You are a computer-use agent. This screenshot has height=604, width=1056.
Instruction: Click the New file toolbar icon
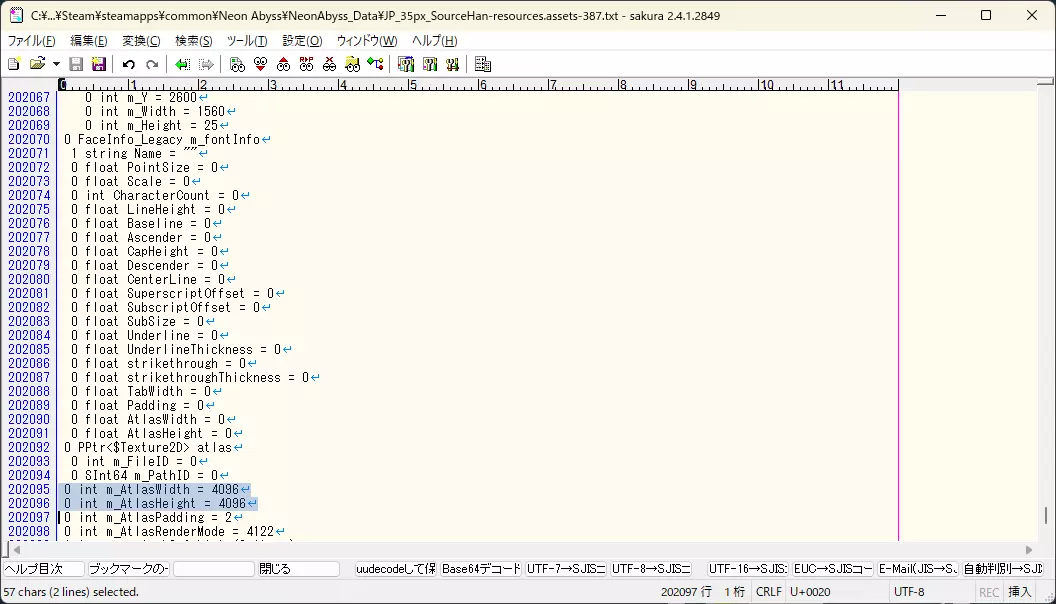pos(14,64)
